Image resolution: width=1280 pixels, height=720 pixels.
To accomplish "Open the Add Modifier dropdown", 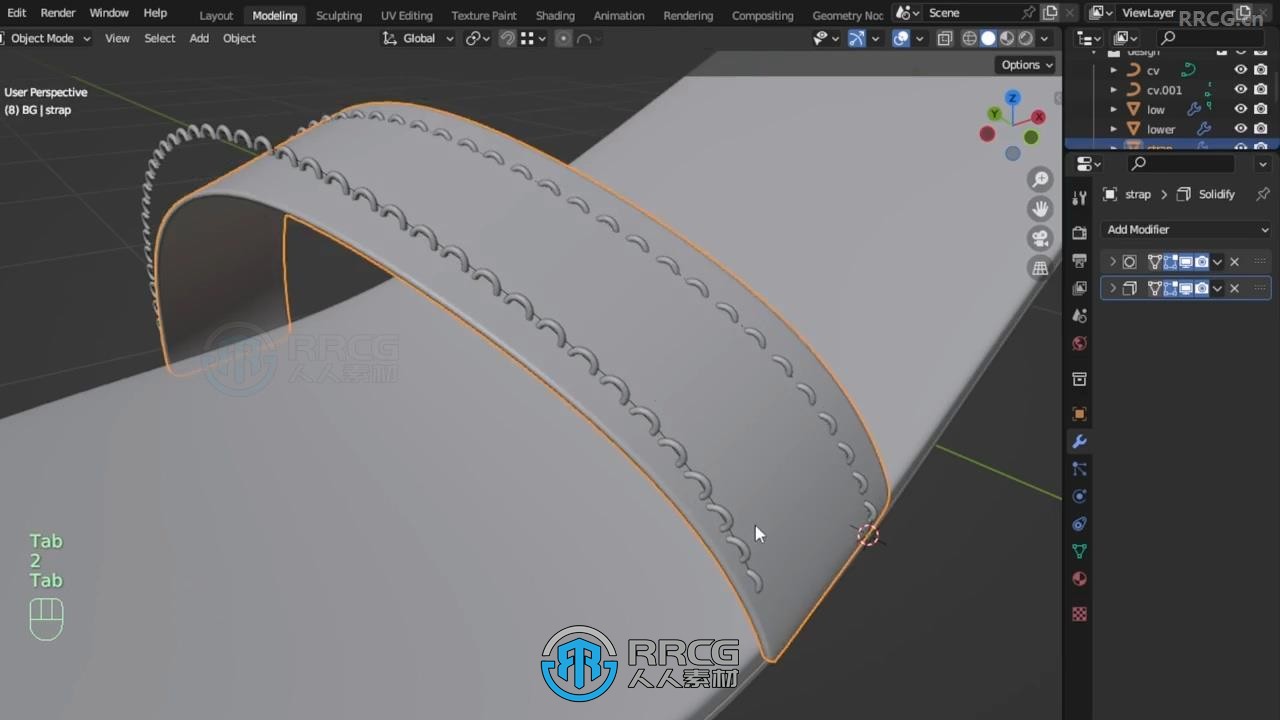I will click(x=1187, y=229).
